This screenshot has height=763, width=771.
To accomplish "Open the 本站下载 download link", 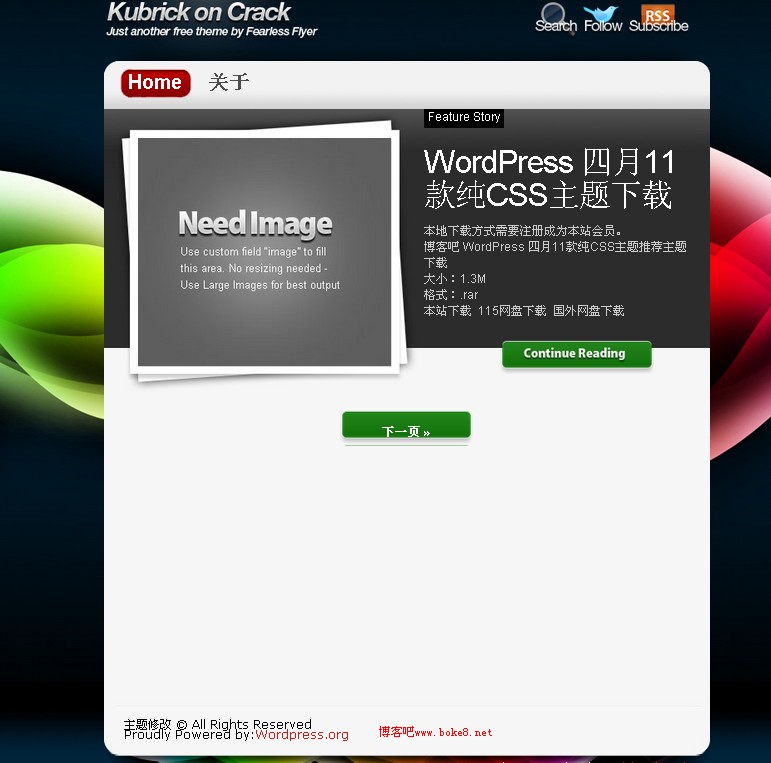I will click(447, 311).
